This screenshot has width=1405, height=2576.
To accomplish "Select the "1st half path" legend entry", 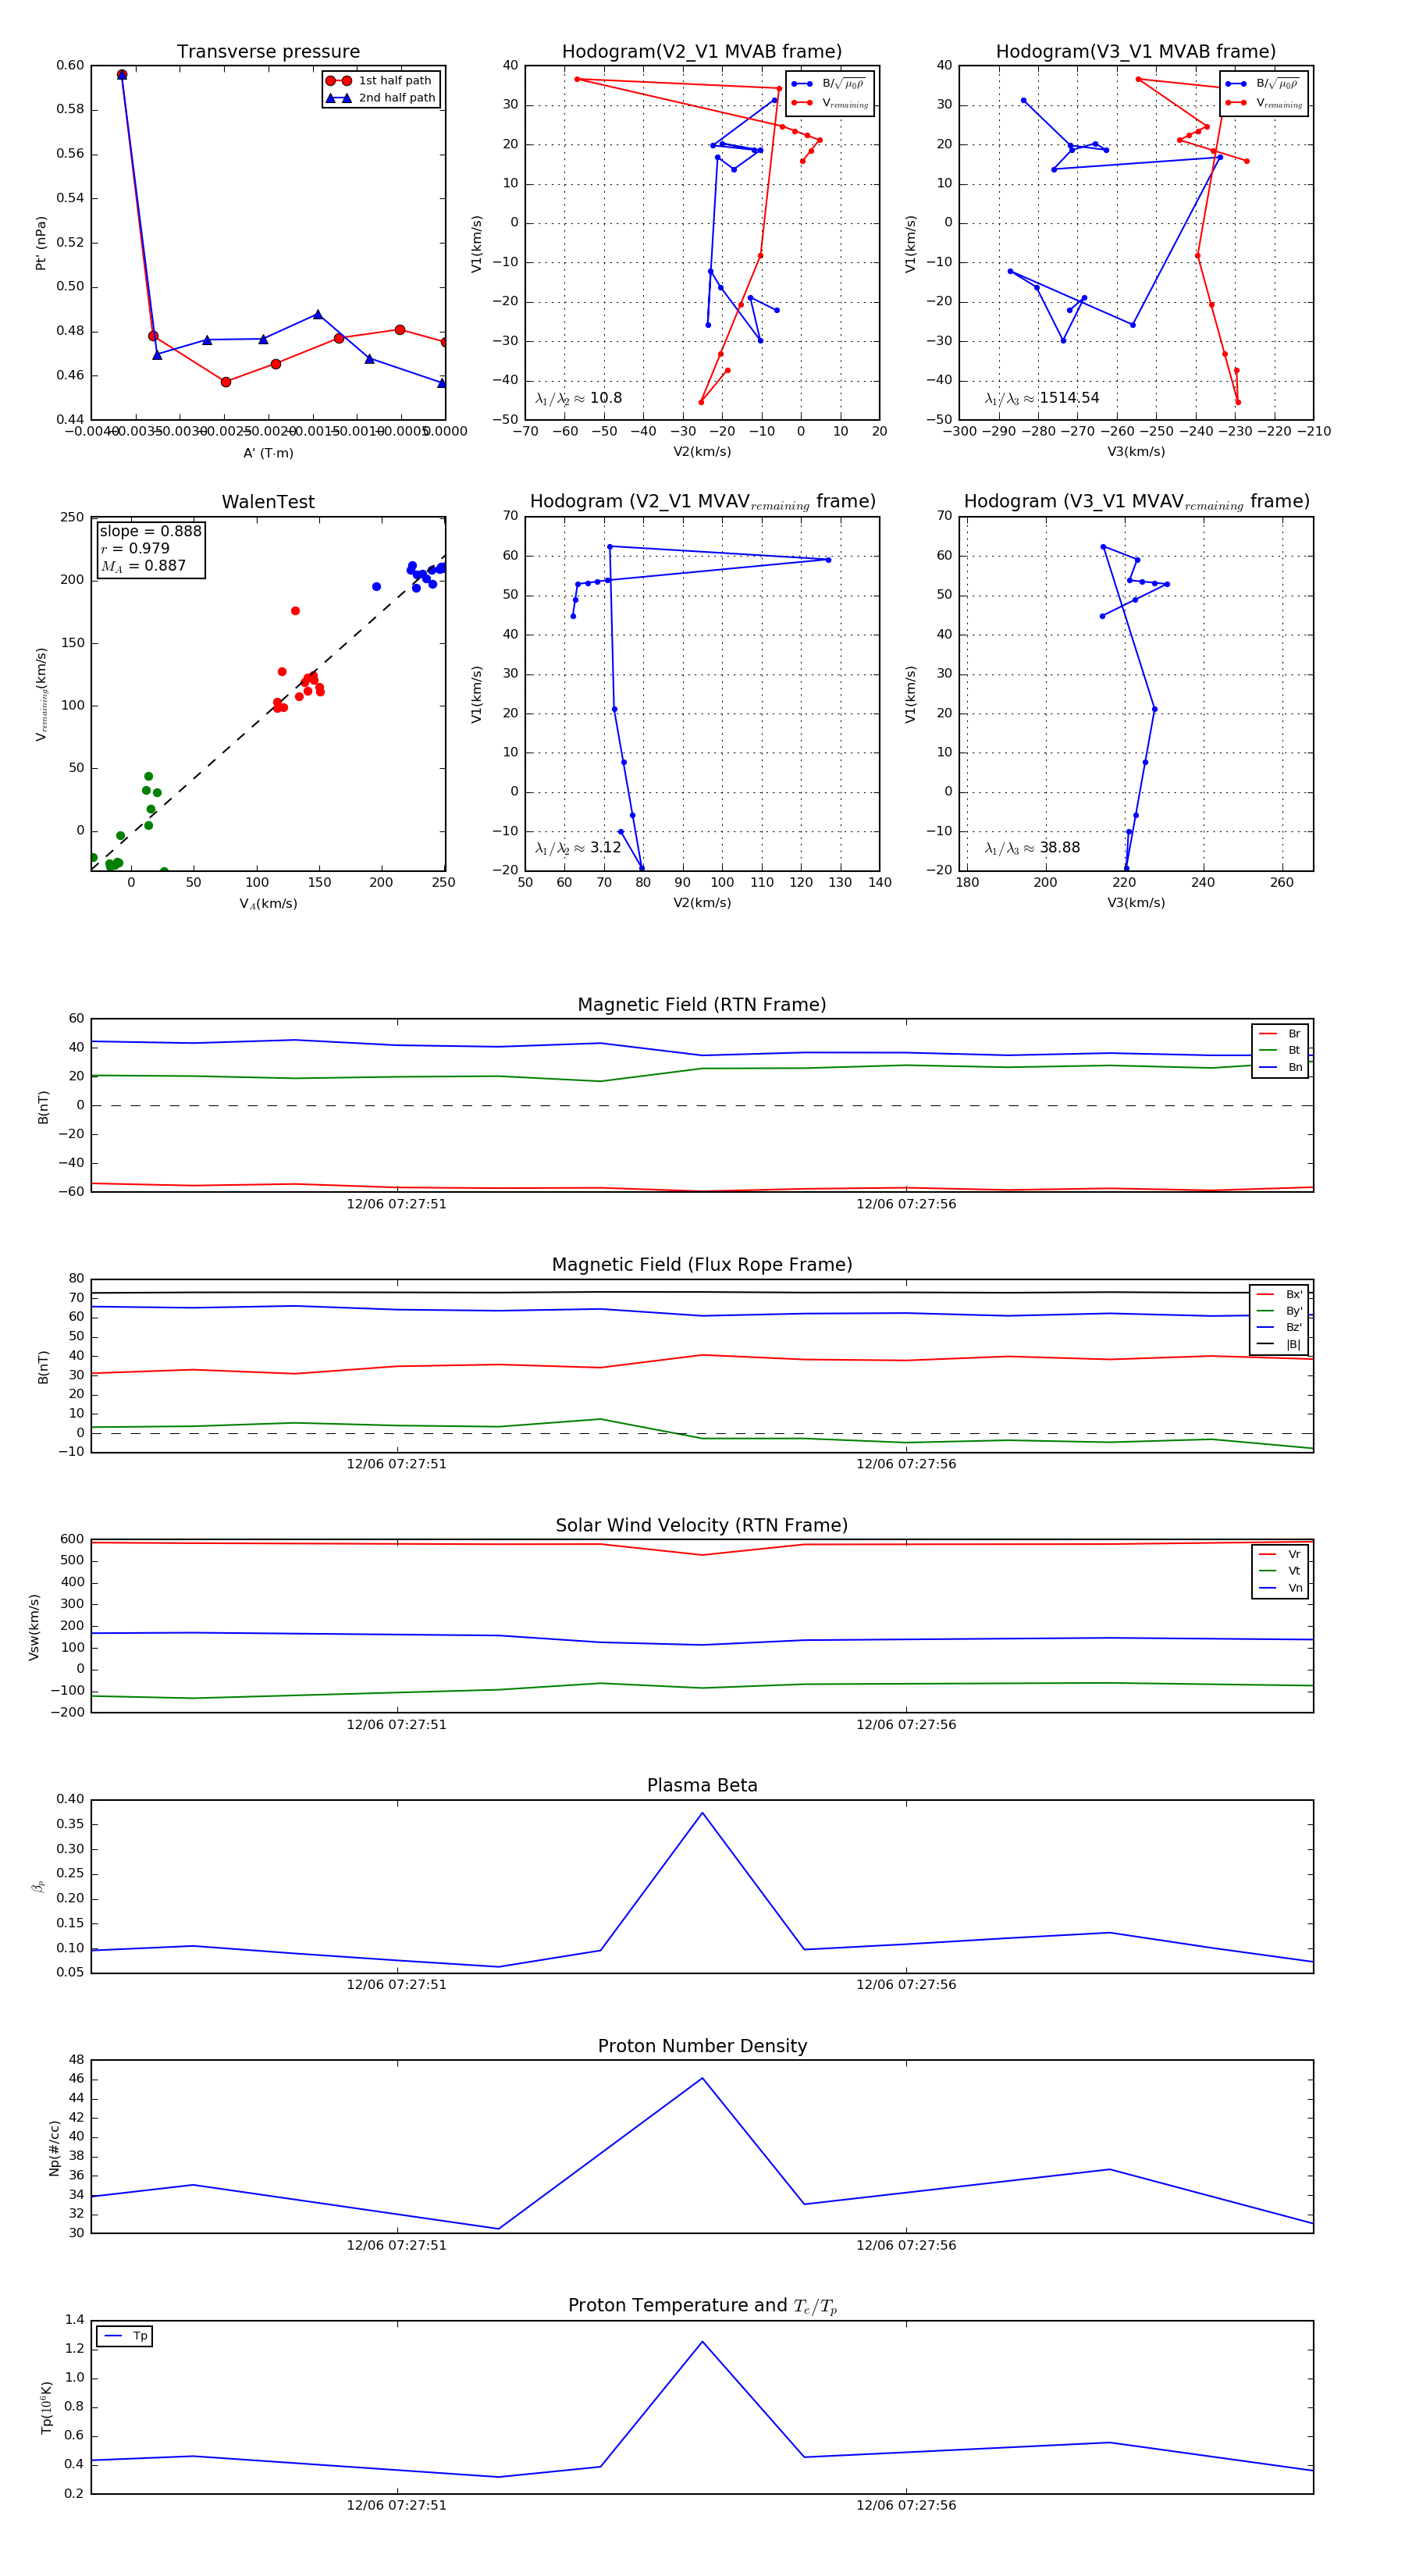I will point(381,81).
